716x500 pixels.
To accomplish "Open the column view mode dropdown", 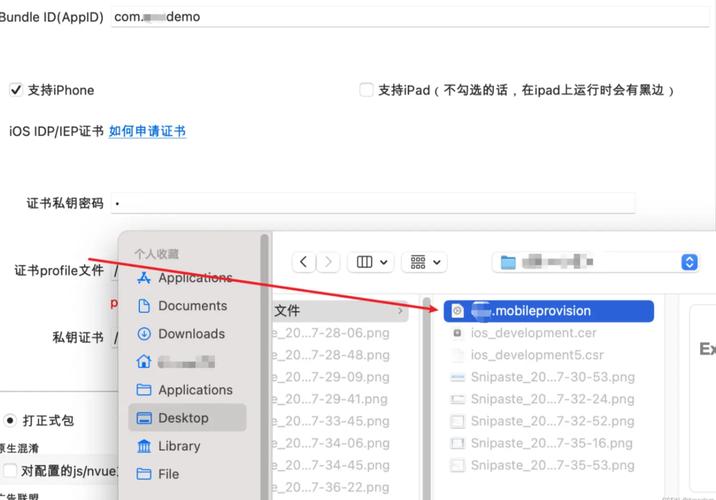I will click(x=371, y=262).
